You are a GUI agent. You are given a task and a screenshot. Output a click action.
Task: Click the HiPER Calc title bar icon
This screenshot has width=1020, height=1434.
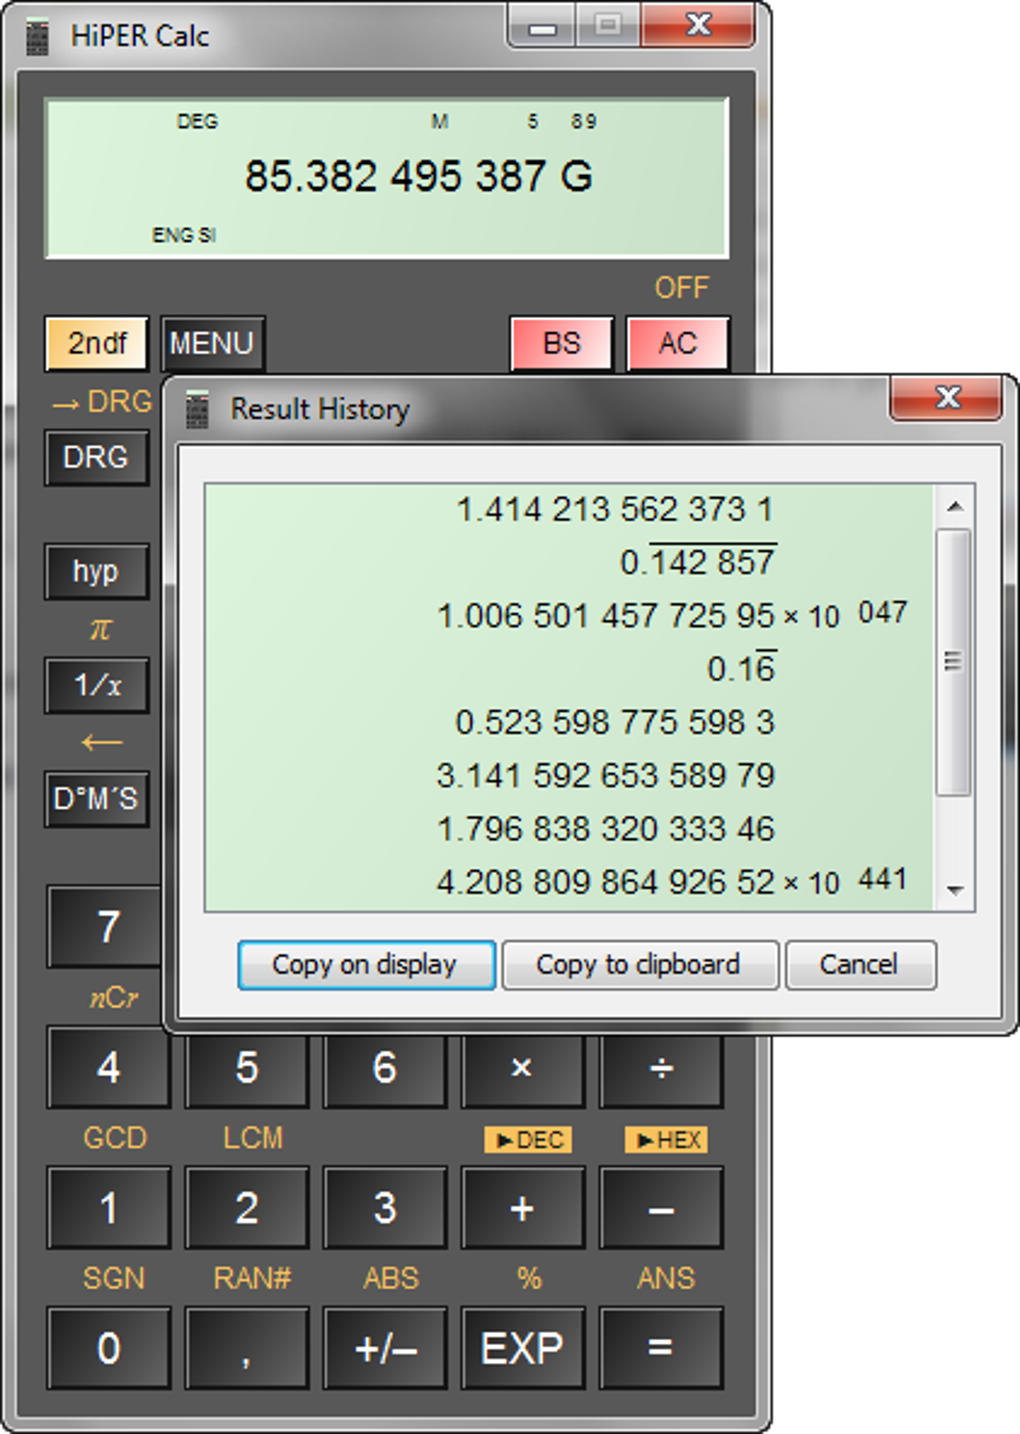pyautogui.click(x=37, y=37)
